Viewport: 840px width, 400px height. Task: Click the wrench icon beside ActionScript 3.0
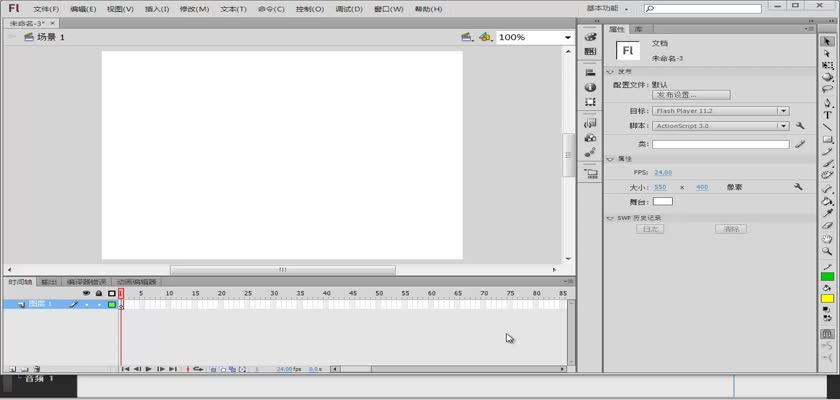coord(800,126)
